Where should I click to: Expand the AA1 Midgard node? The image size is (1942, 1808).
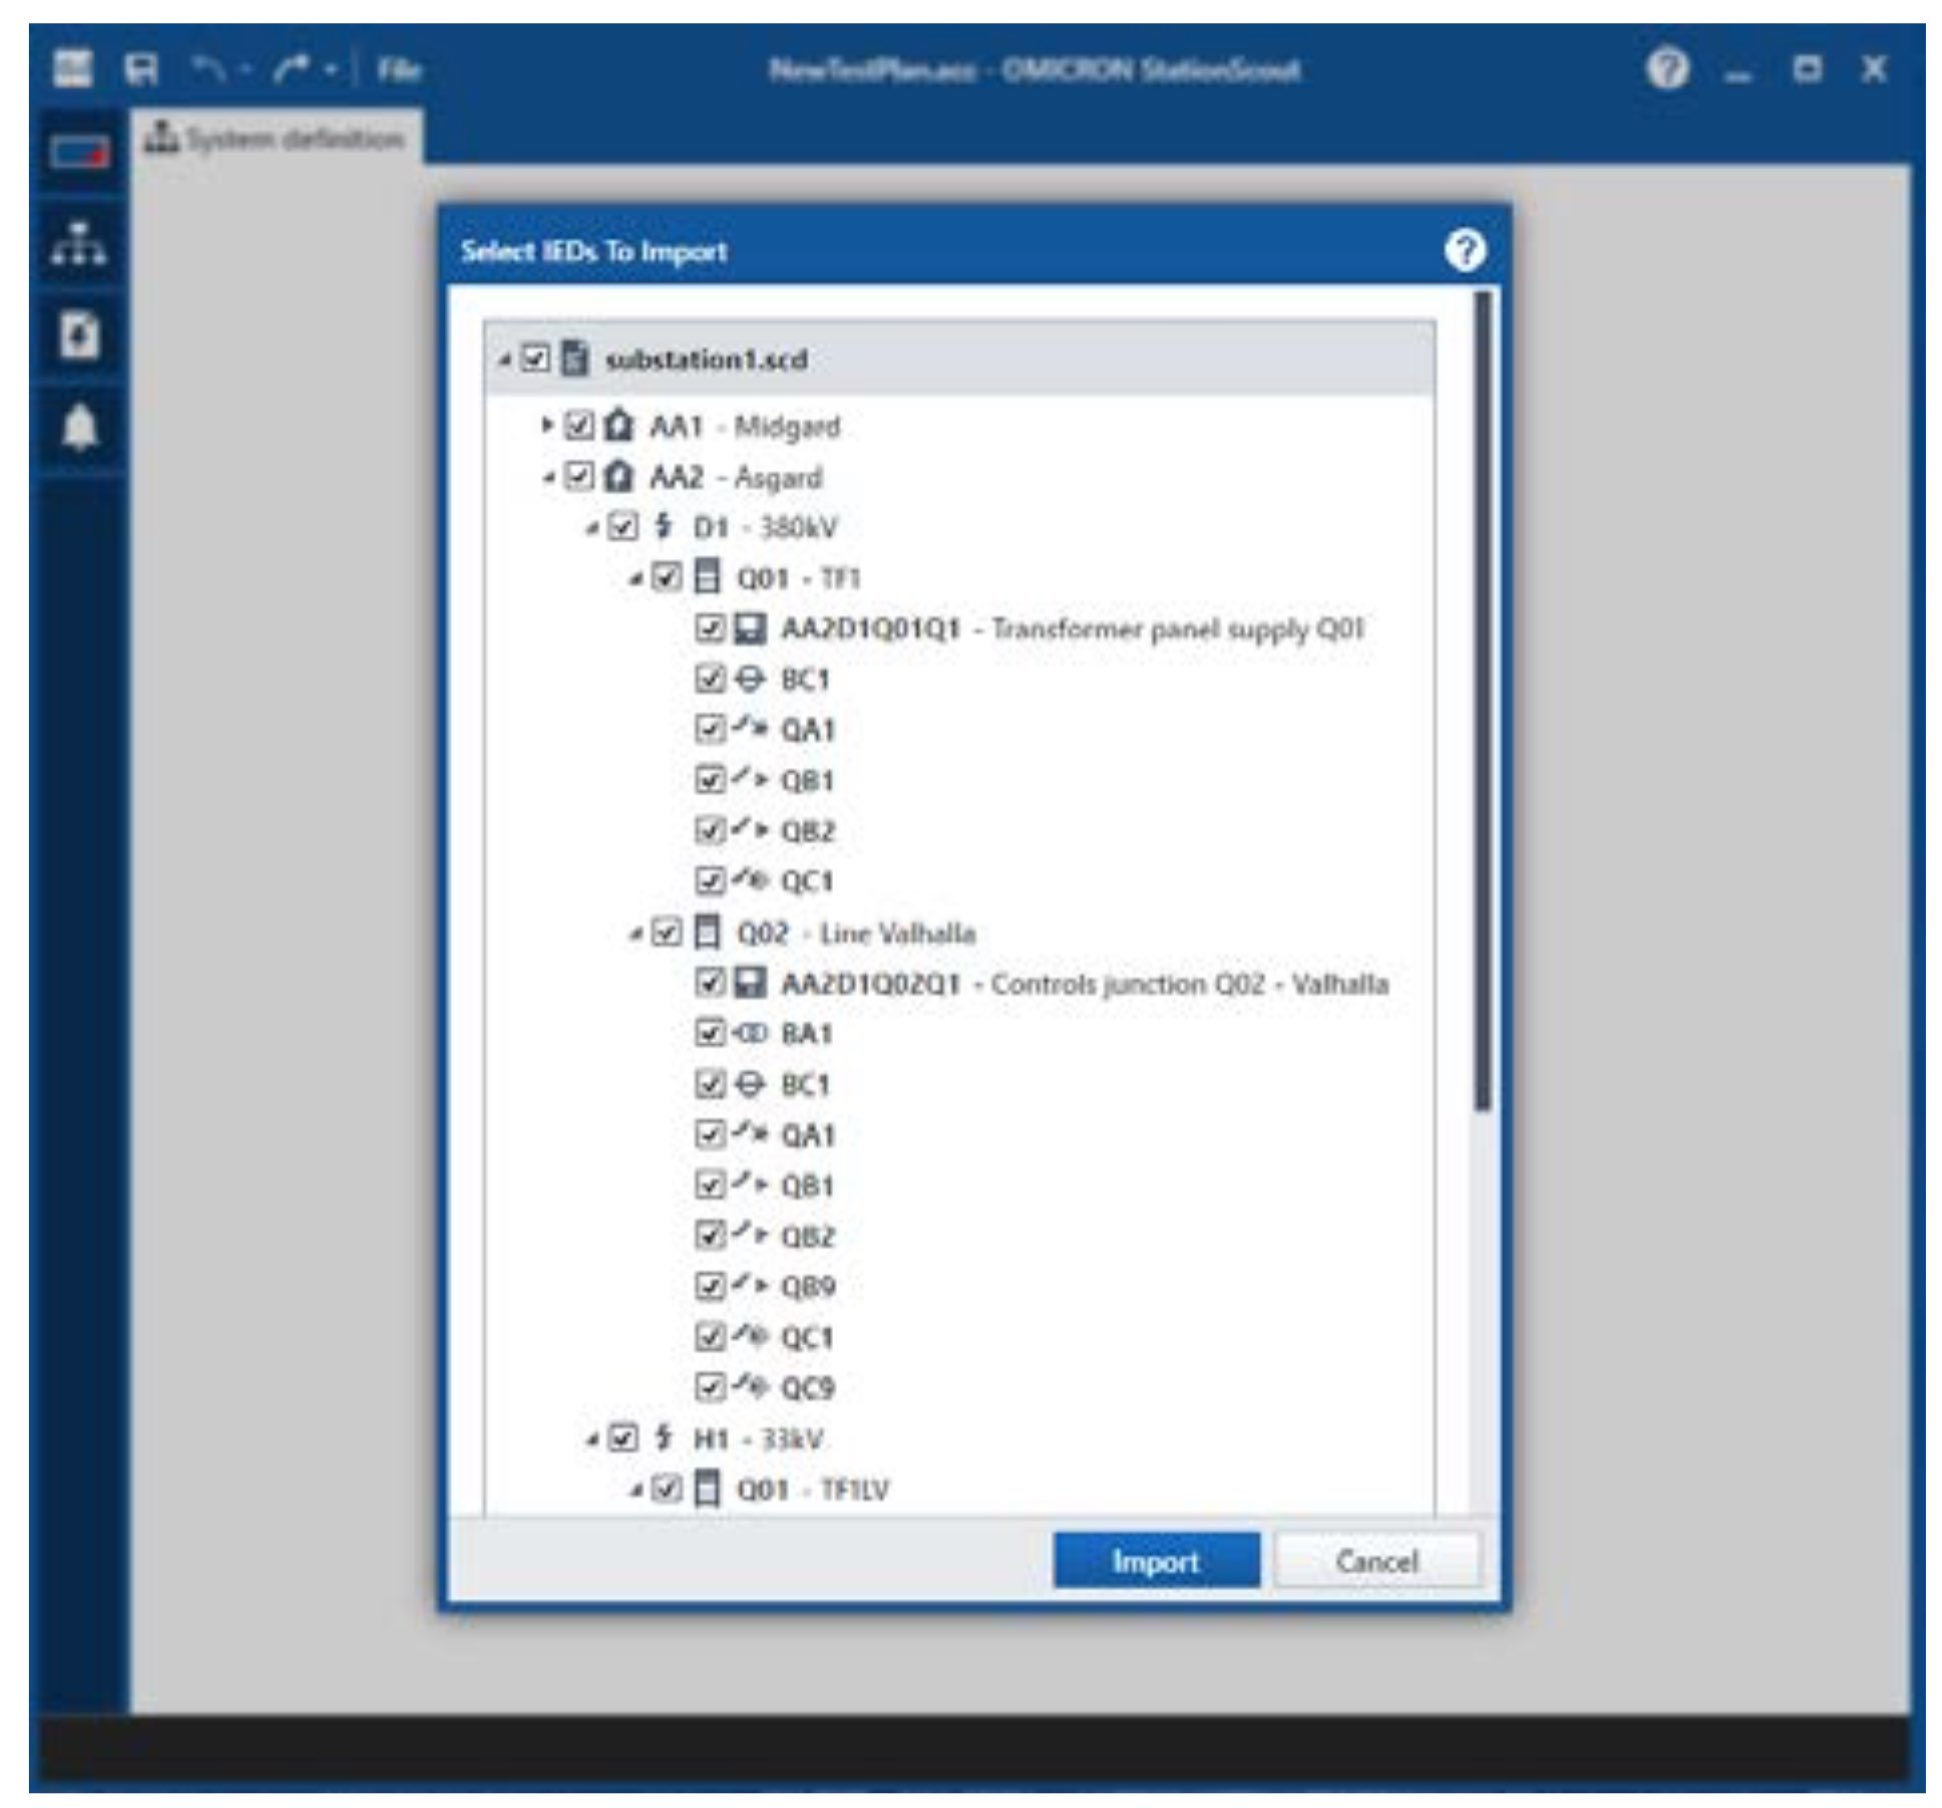(x=546, y=425)
